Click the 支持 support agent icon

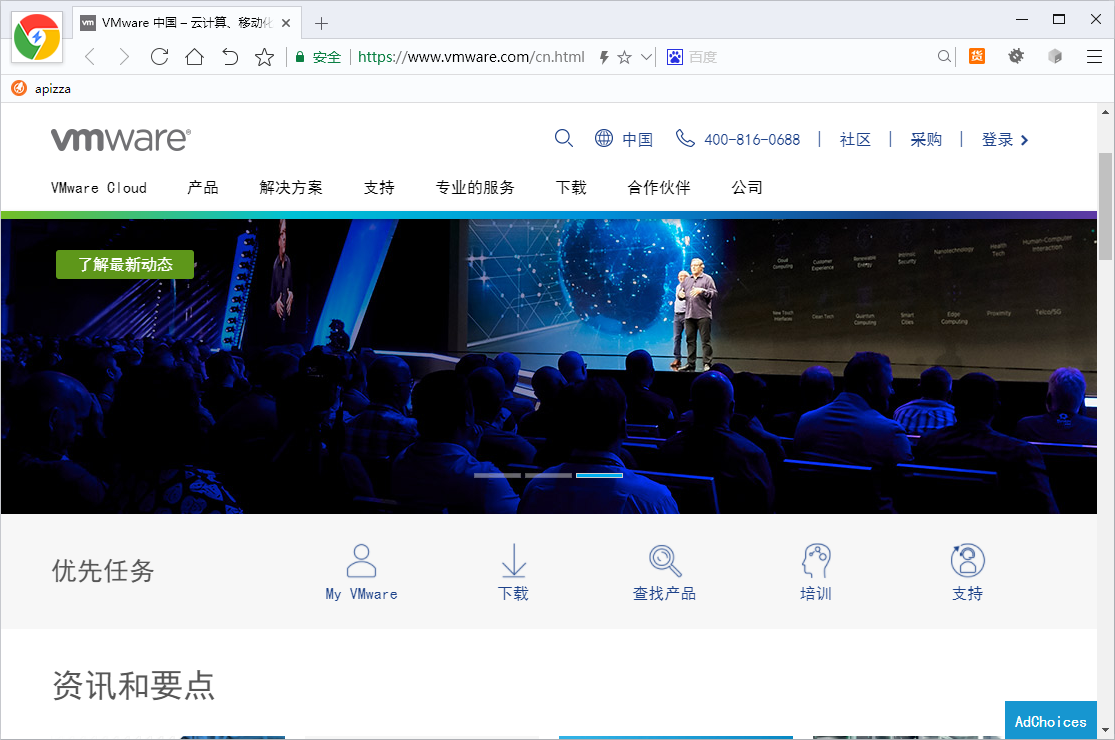[x=967, y=561]
